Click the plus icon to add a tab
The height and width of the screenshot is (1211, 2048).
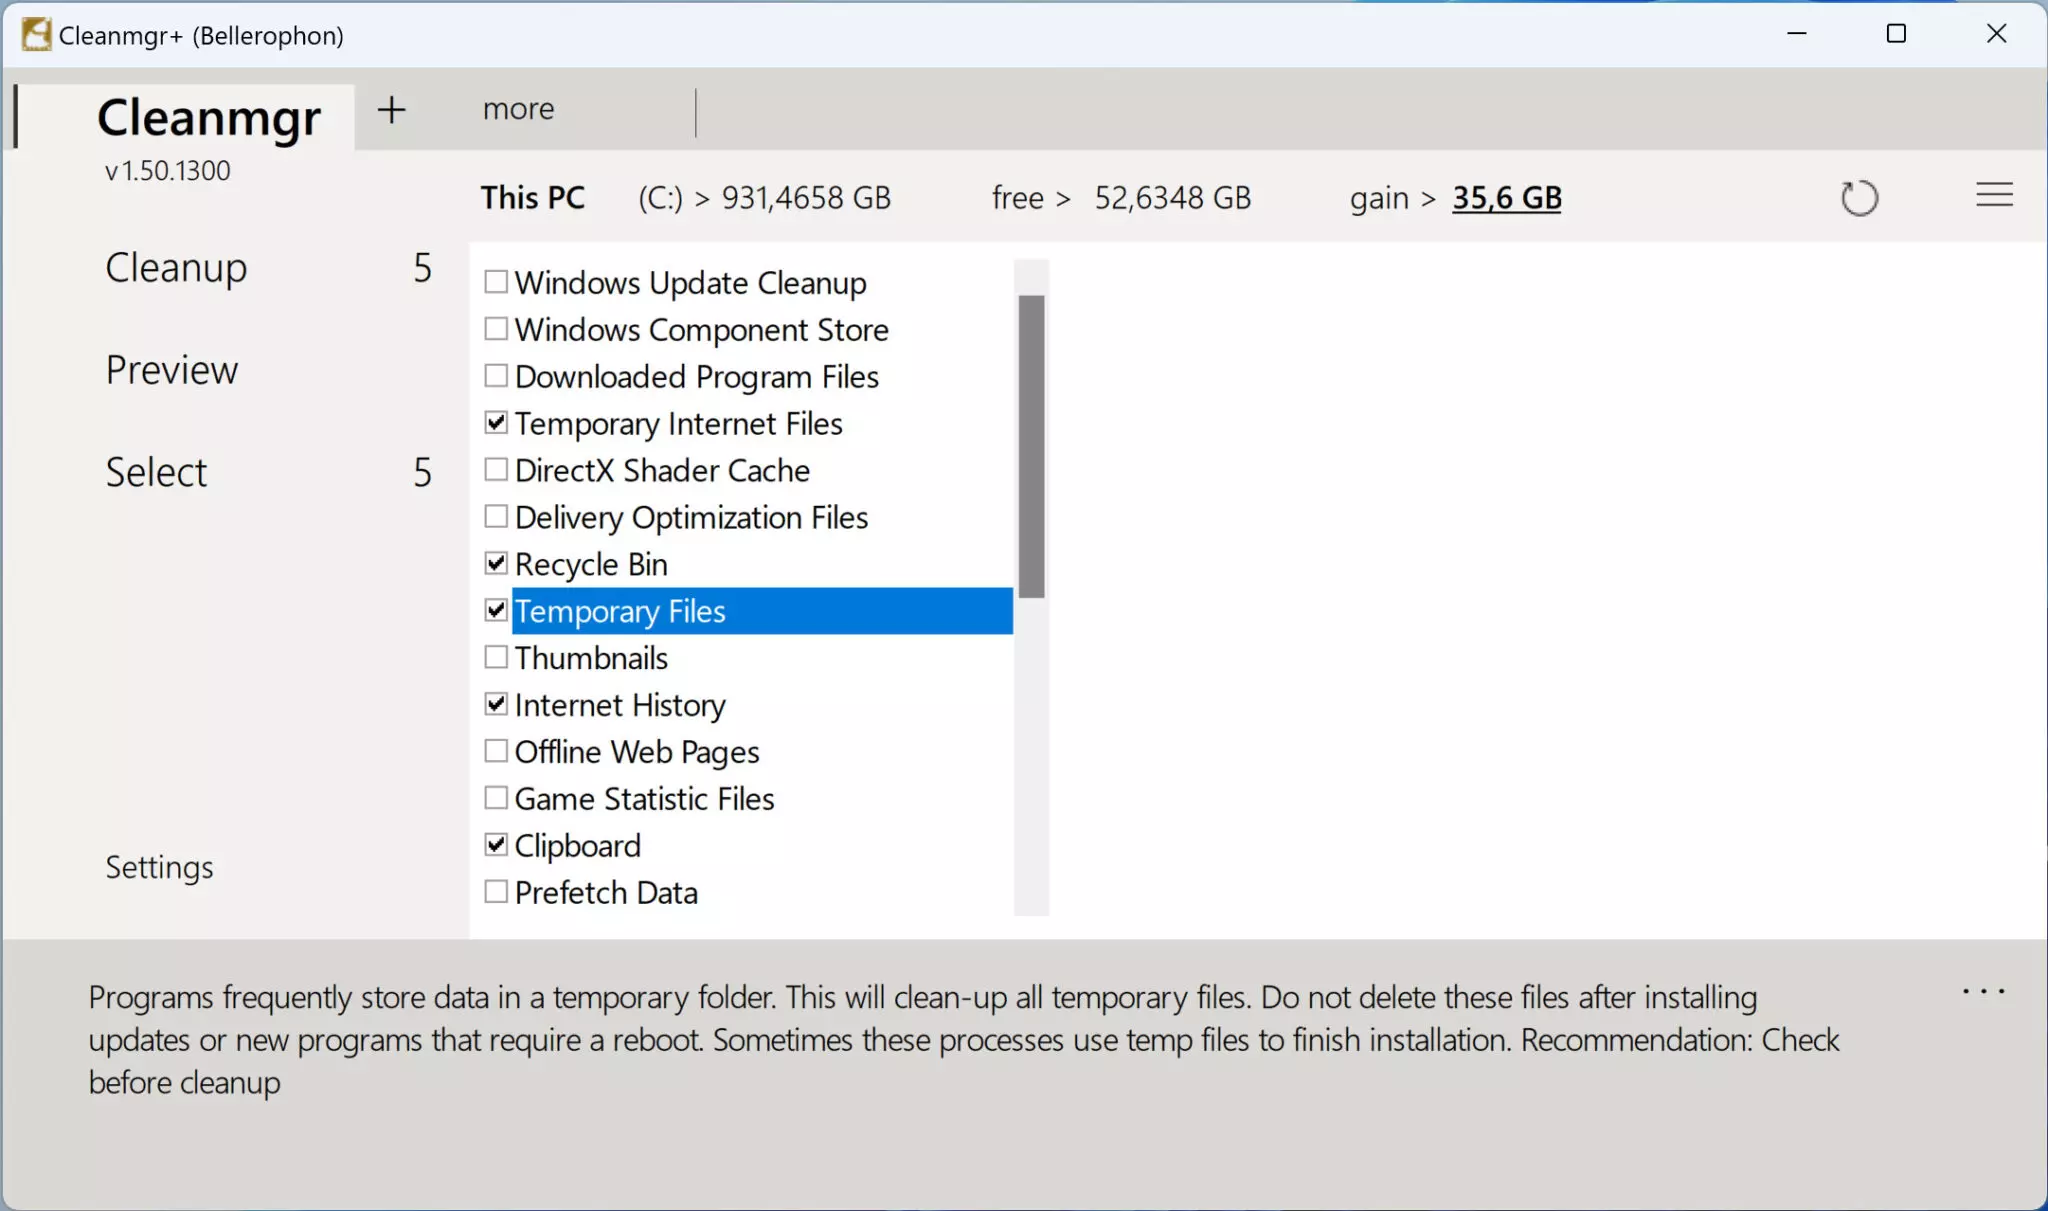[392, 110]
